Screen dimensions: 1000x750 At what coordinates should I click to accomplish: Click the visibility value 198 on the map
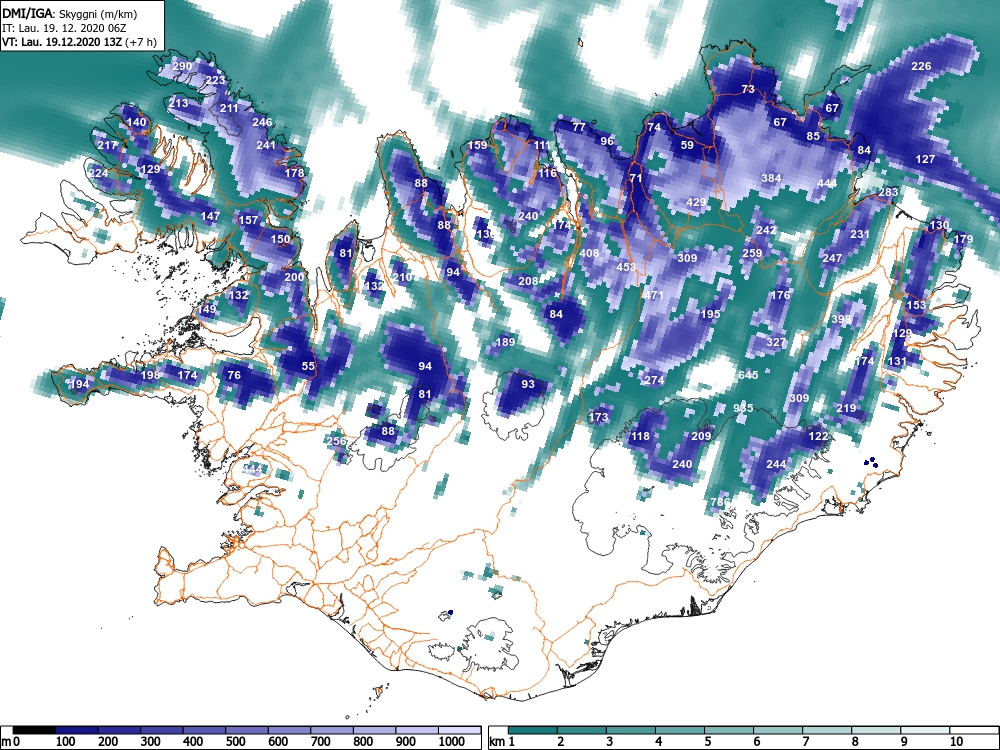click(x=149, y=375)
